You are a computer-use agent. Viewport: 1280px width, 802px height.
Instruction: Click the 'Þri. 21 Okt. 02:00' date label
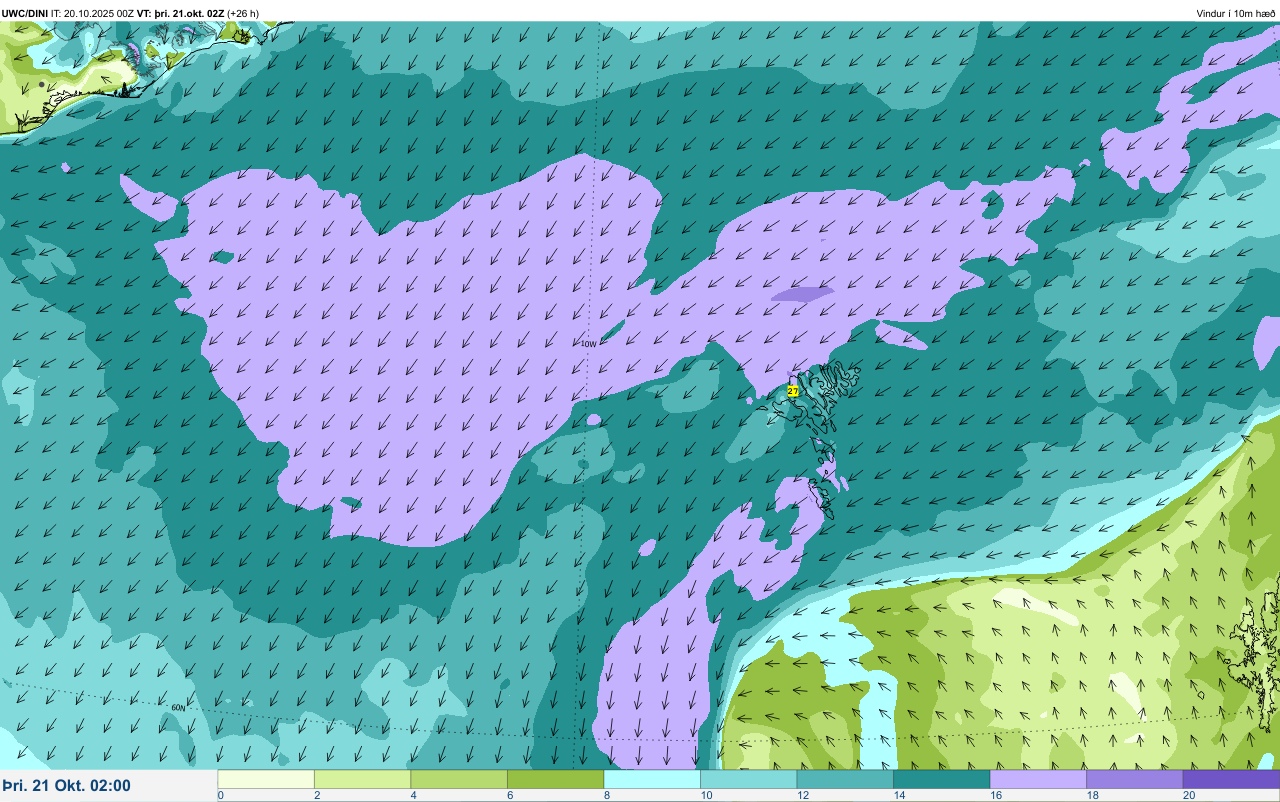pyautogui.click(x=66, y=786)
